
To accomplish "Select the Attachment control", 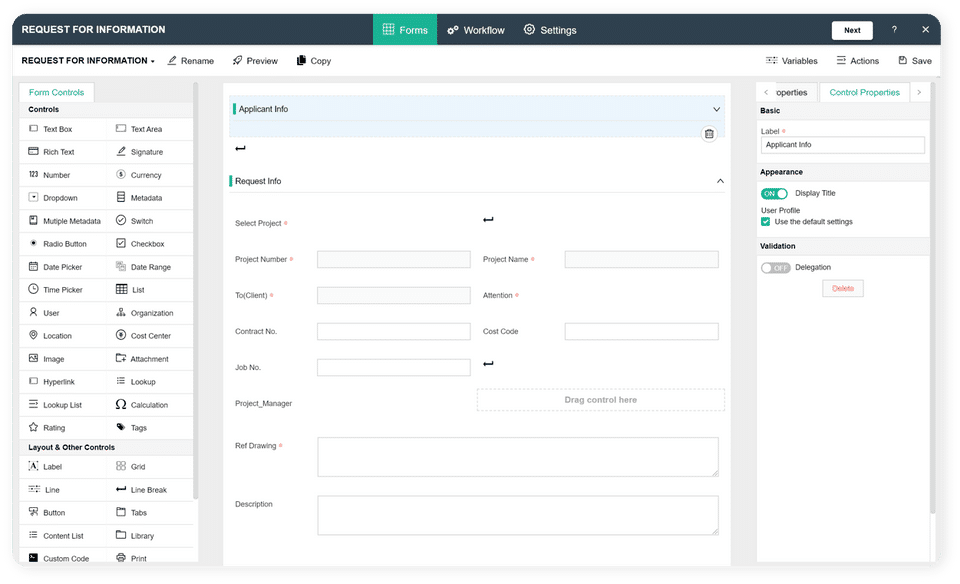I will click(142, 359).
